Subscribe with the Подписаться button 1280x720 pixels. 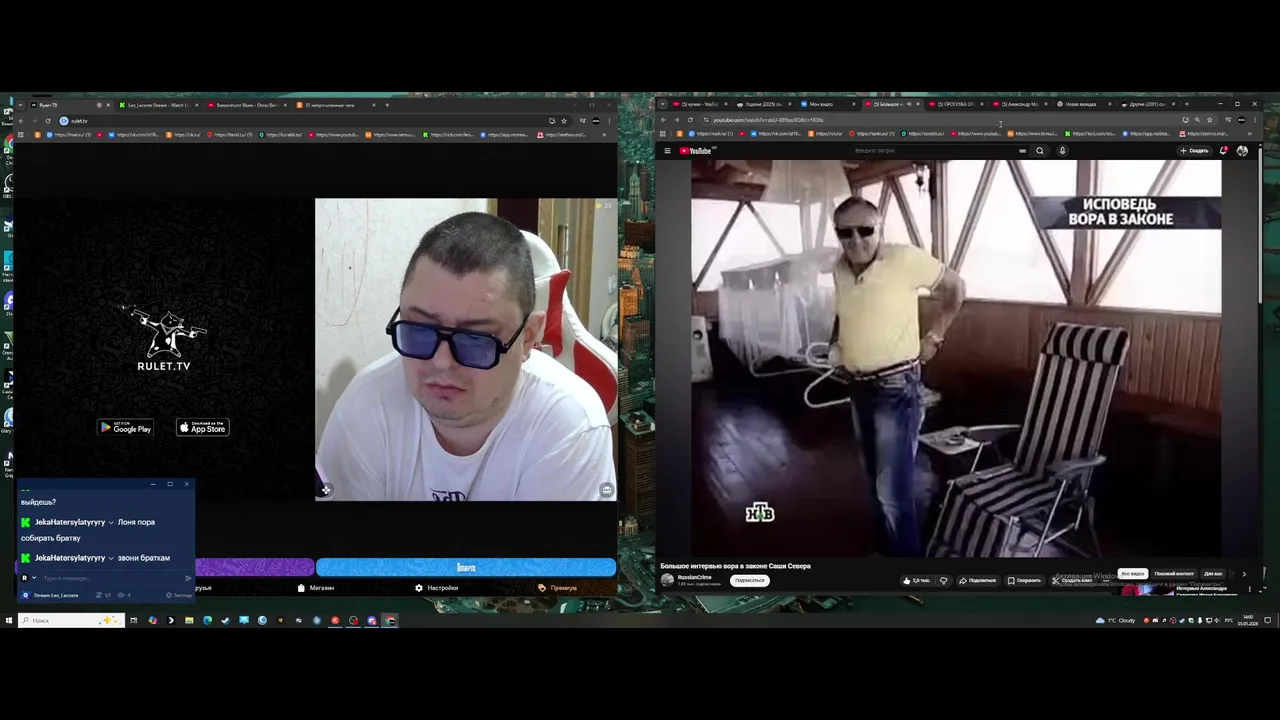749,580
